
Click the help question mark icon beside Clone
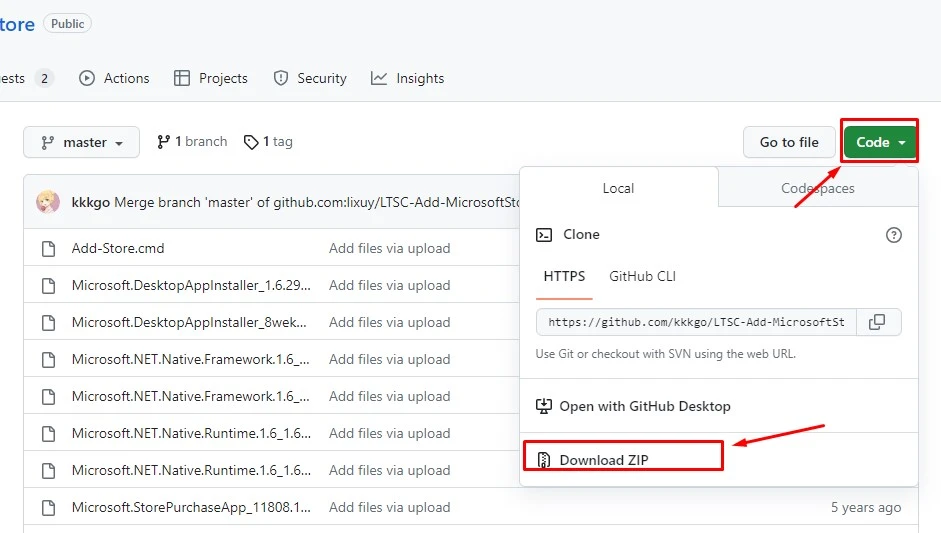click(x=894, y=235)
